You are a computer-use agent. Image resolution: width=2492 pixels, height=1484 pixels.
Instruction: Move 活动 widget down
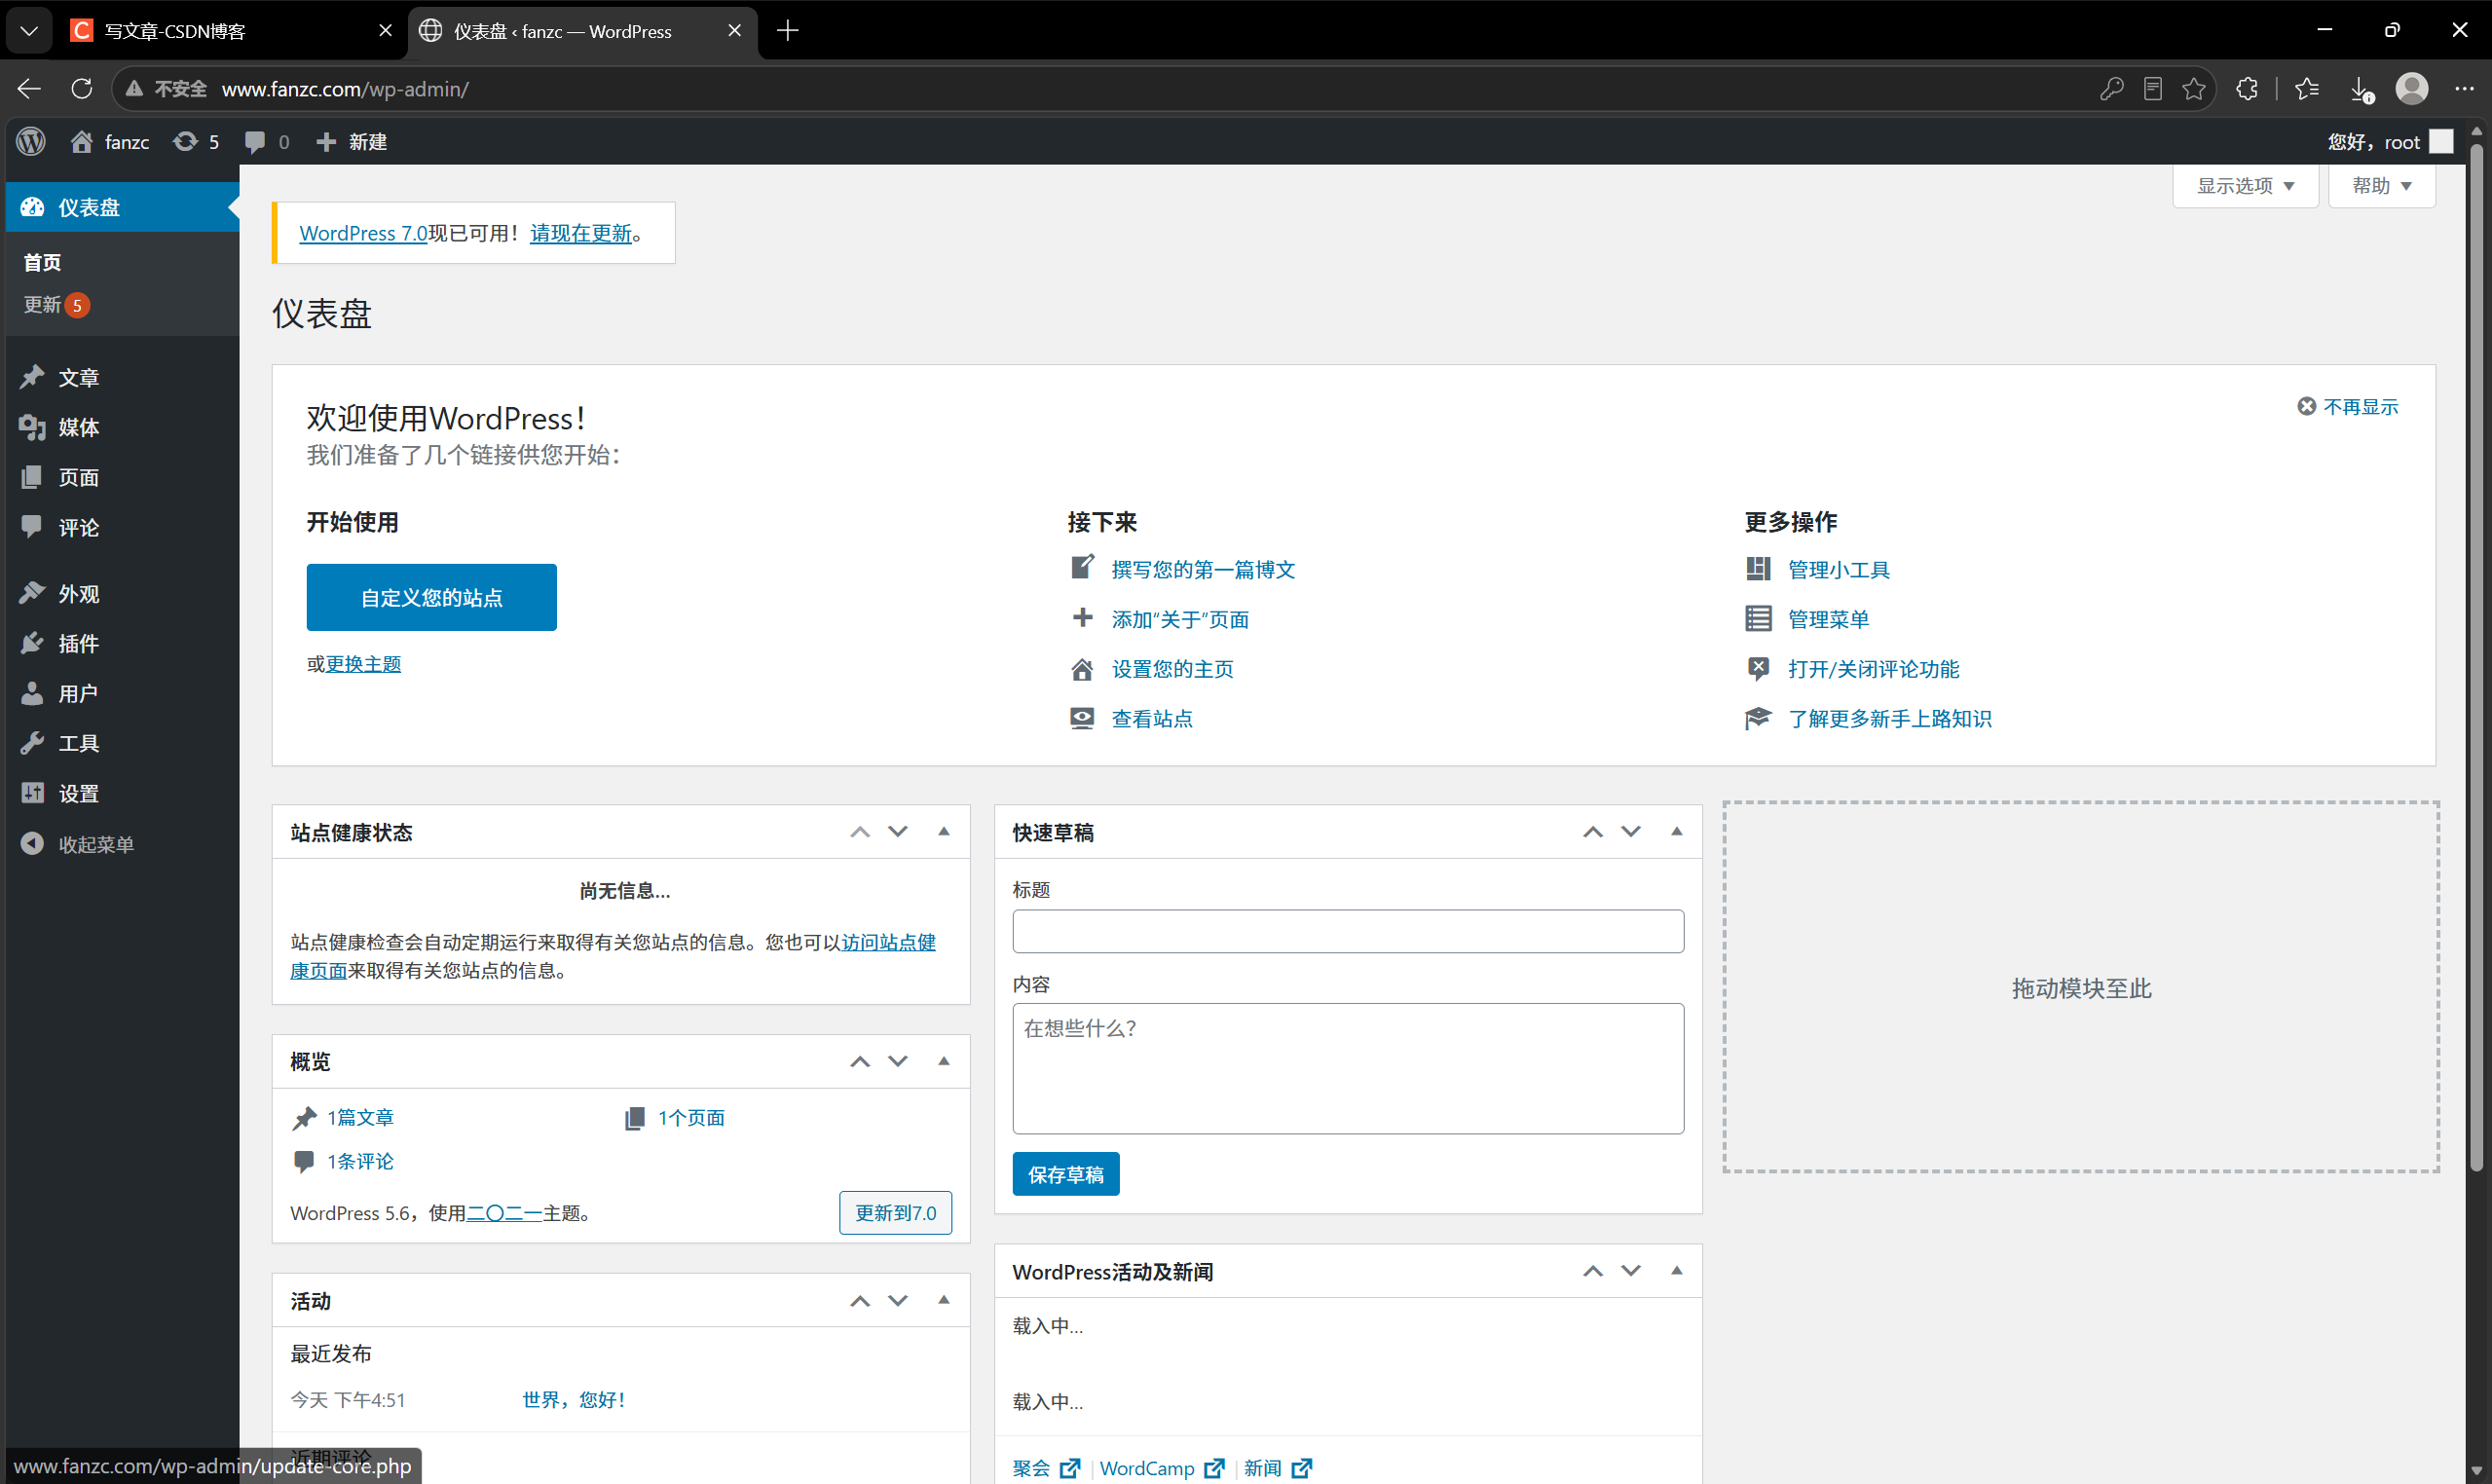(898, 1300)
